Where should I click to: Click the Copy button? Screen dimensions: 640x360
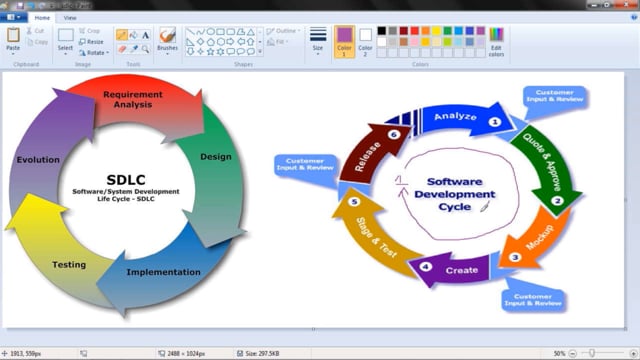pos(37,42)
